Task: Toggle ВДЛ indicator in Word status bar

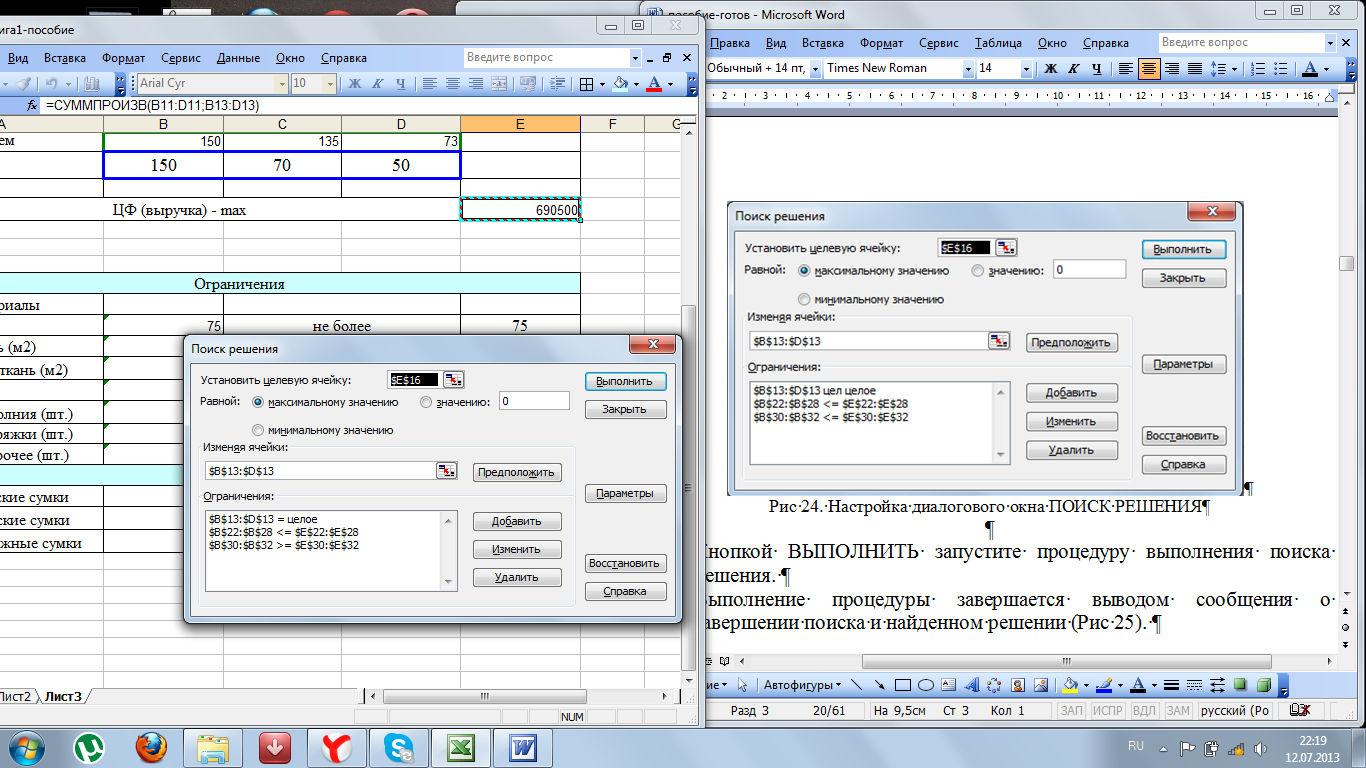Action: click(1144, 711)
